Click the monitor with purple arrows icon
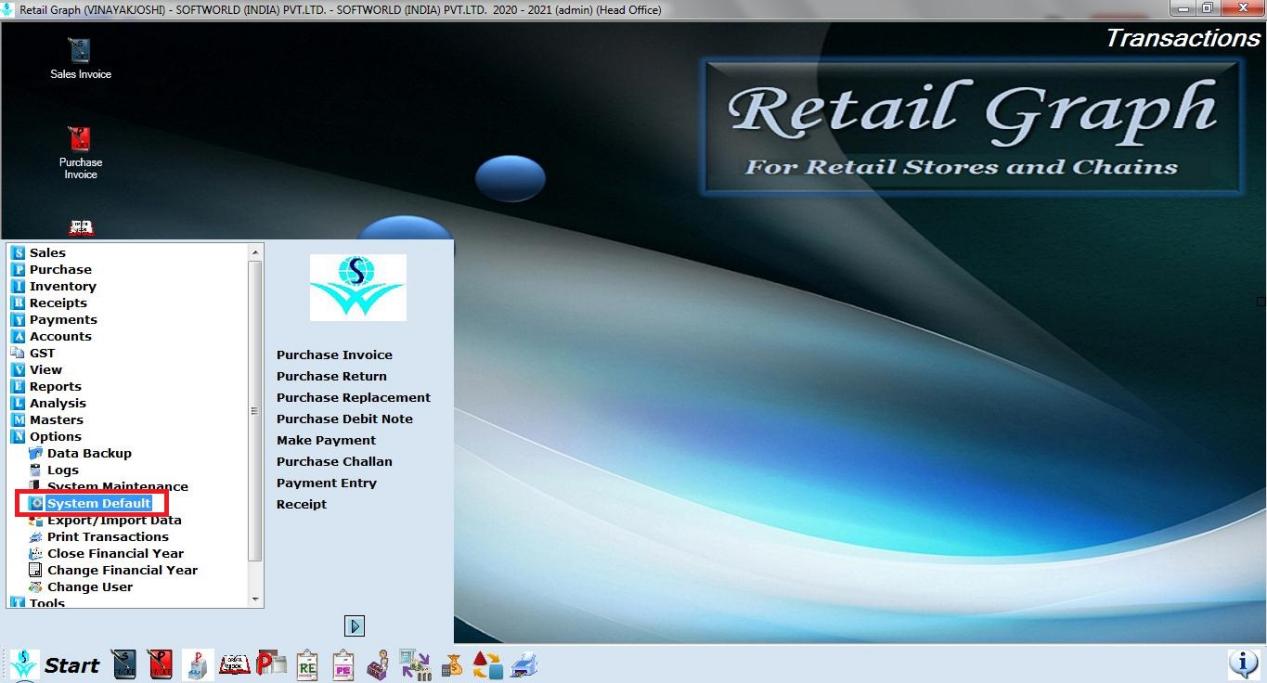The image size is (1267, 683). click(x=415, y=665)
